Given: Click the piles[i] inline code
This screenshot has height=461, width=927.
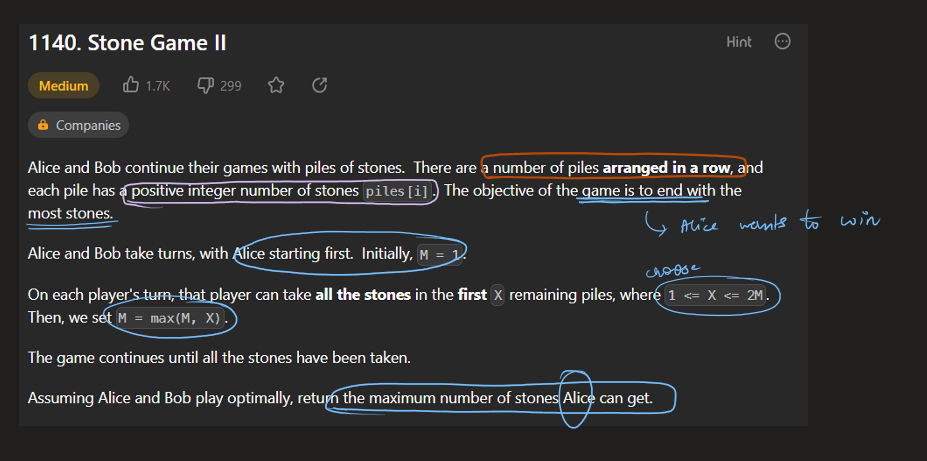Looking at the screenshot, I should pos(400,191).
